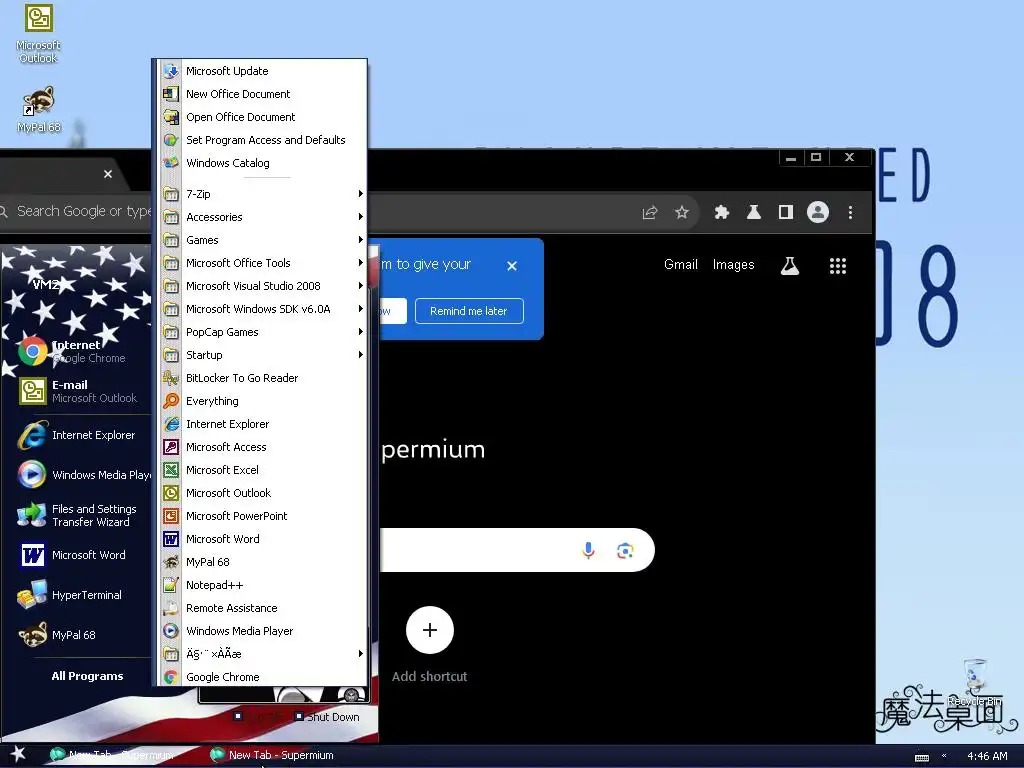Screen dimensions: 1024x768
Task: Click the Shut Down button
Action: click(327, 717)
